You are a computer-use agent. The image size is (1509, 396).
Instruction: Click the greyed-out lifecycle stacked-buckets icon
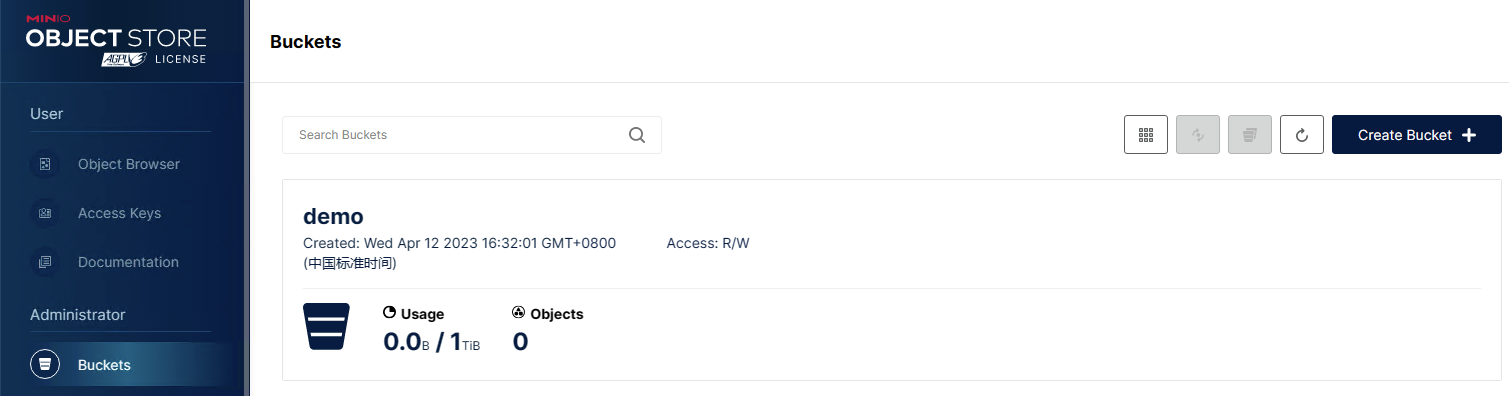click(x=1250, y=135)
